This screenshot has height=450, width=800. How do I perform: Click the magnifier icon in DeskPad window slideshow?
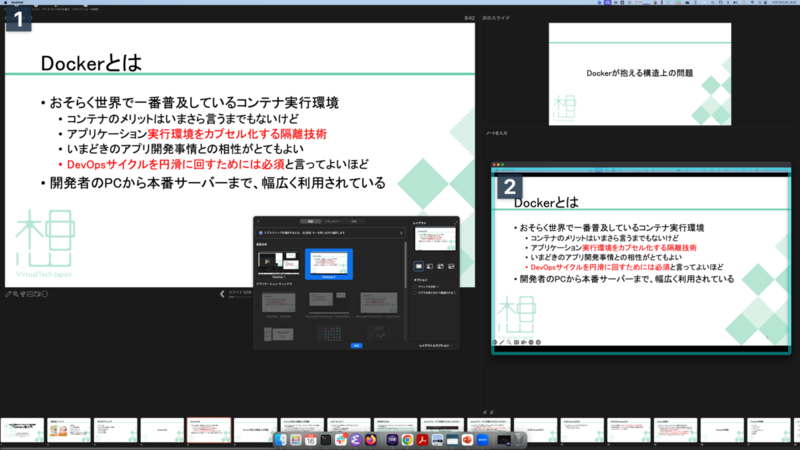[509, 342]
